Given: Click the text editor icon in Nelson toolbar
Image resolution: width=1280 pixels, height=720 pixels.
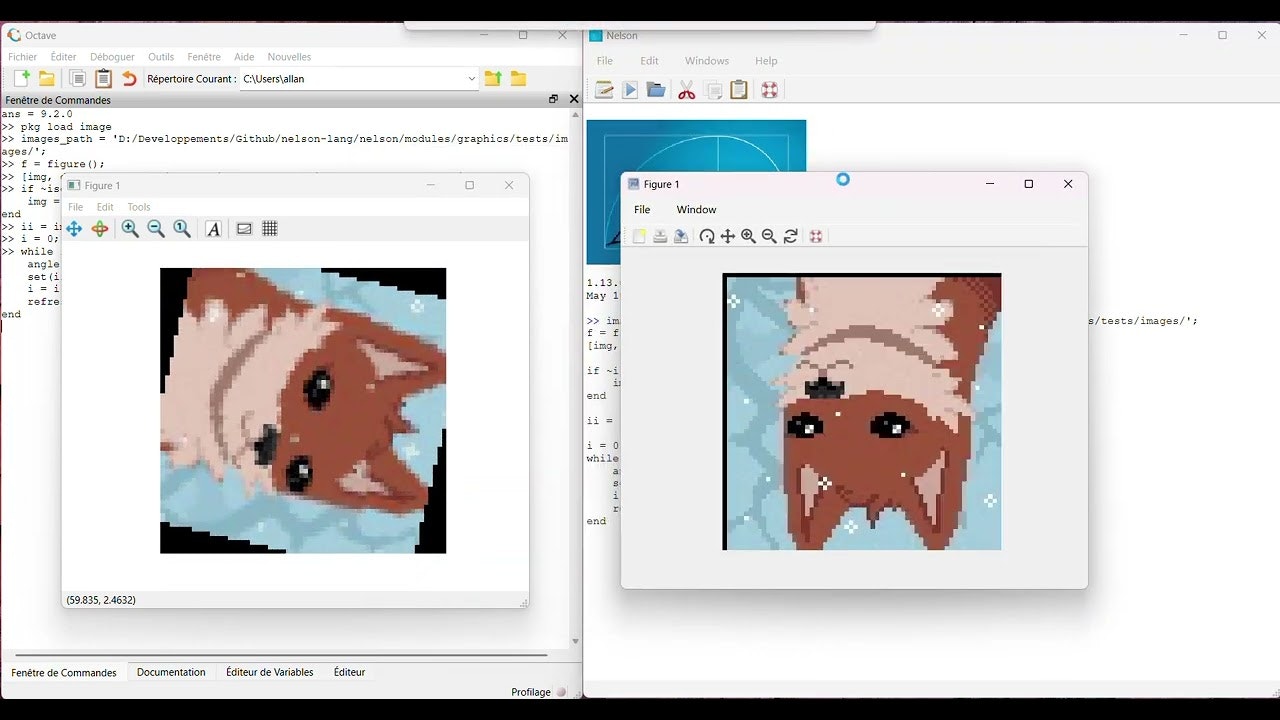Looking at the screenshot, I should click(604, 90).
